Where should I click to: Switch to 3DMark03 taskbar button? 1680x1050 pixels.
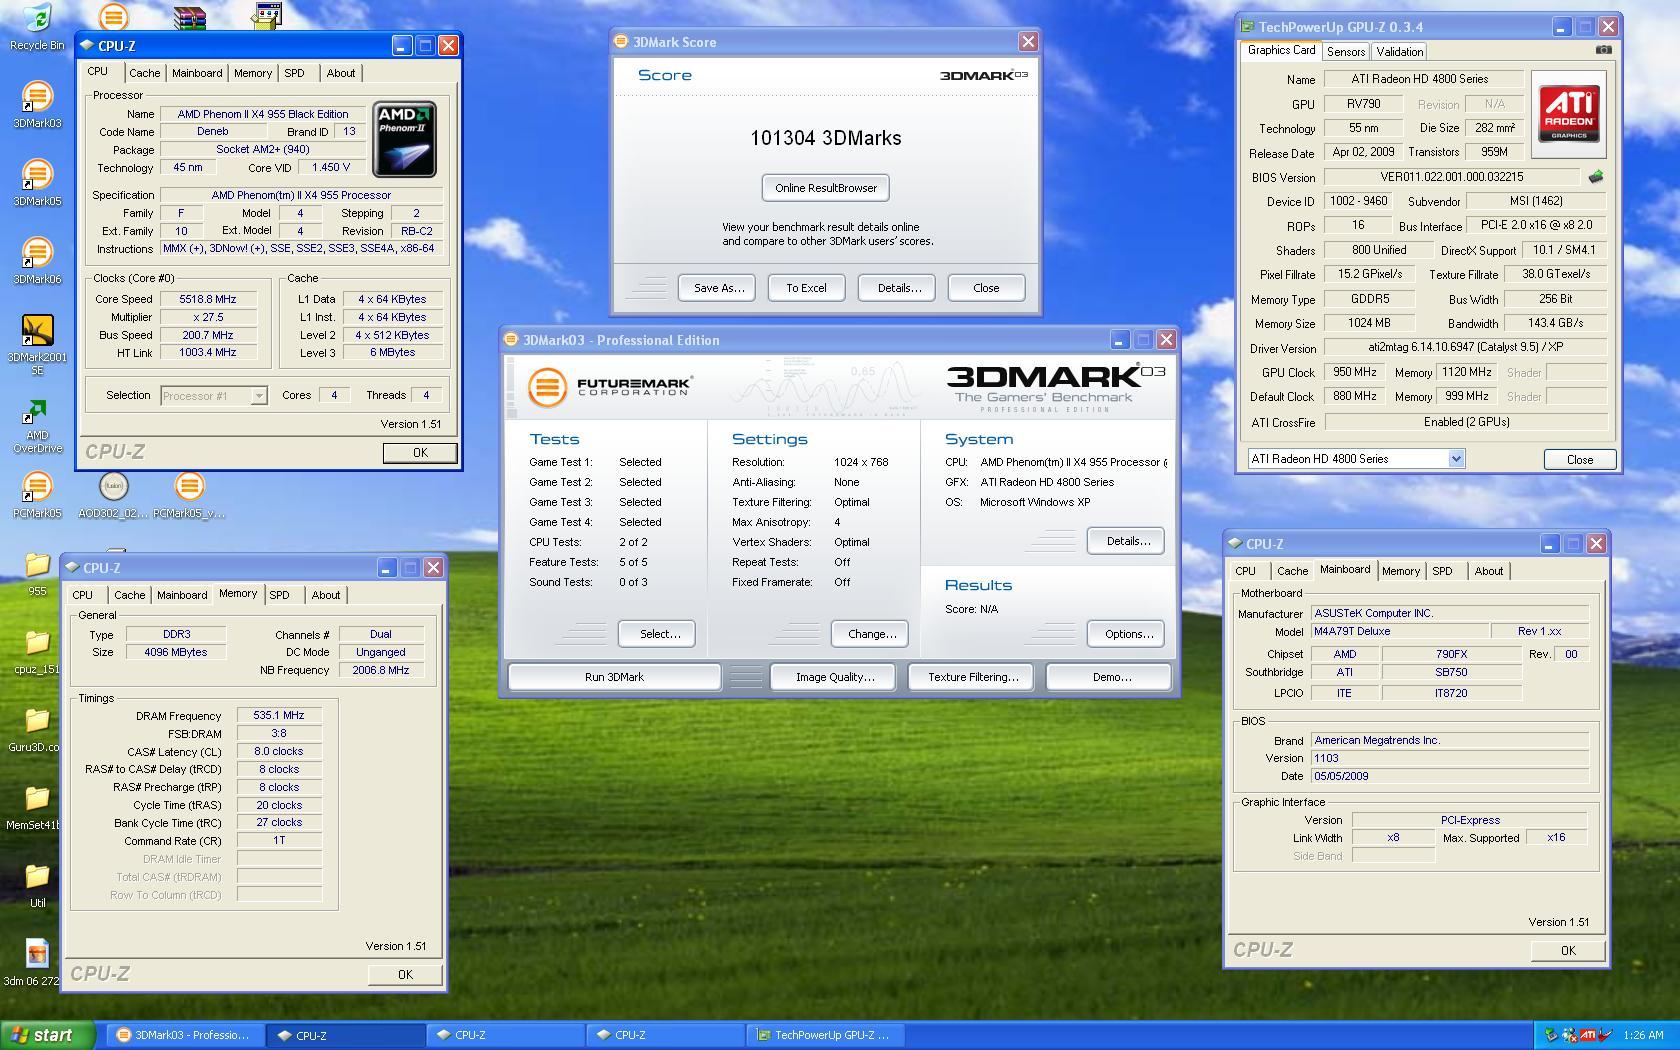pos(186,1035)
